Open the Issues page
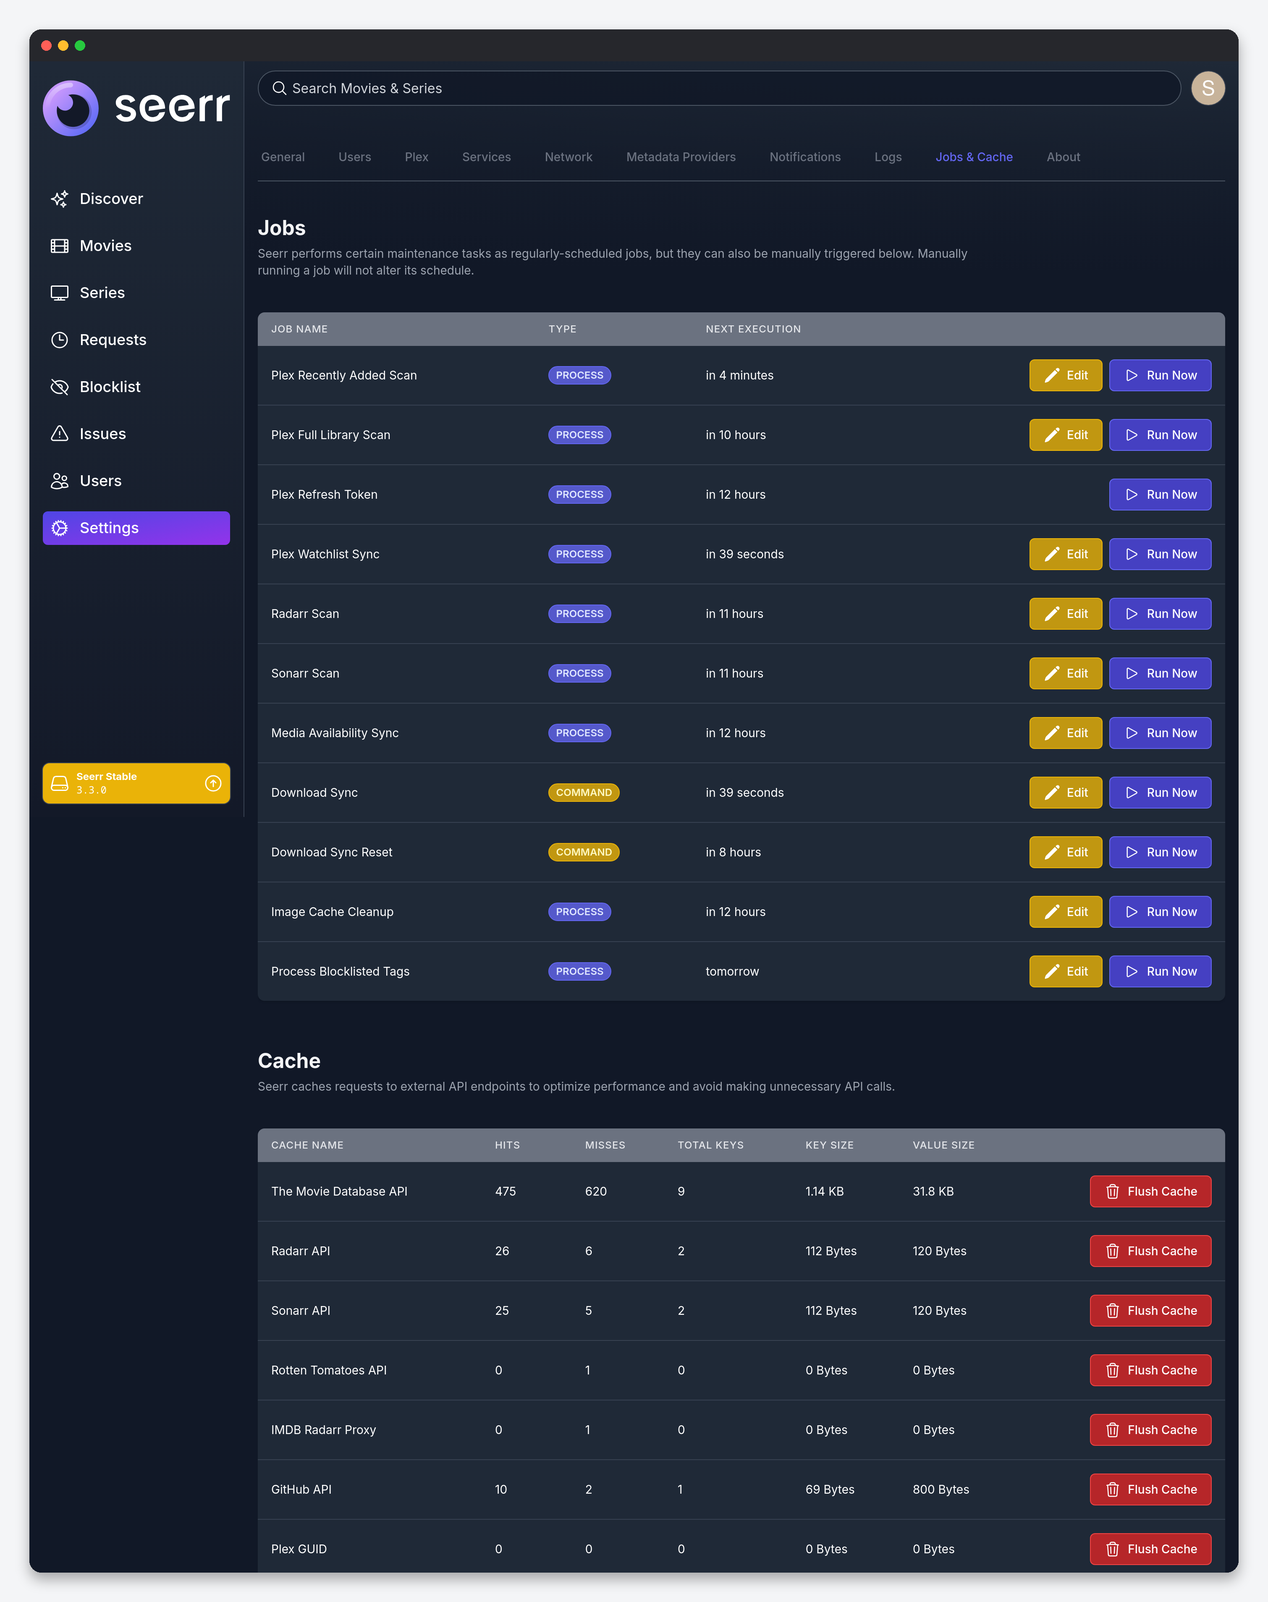The image size is (1268, 1602). 136,434
